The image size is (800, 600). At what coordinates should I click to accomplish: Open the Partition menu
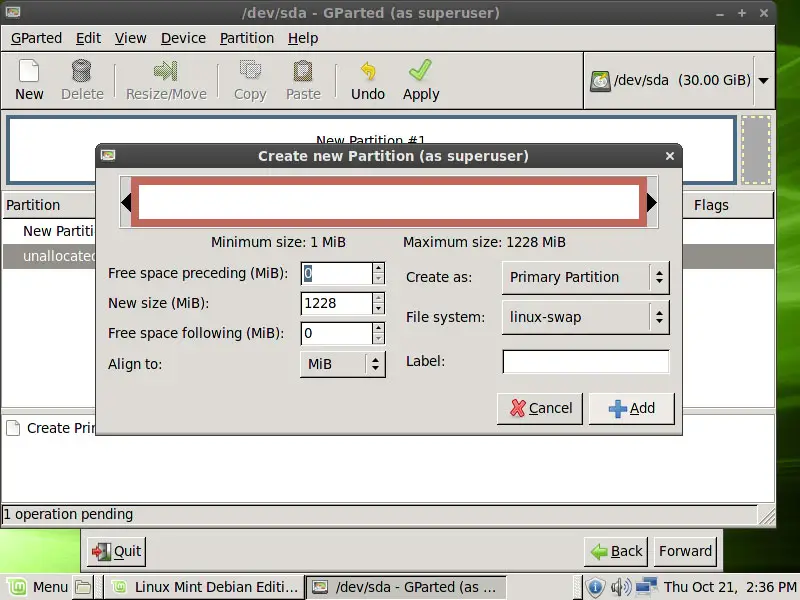pos(247,38)
